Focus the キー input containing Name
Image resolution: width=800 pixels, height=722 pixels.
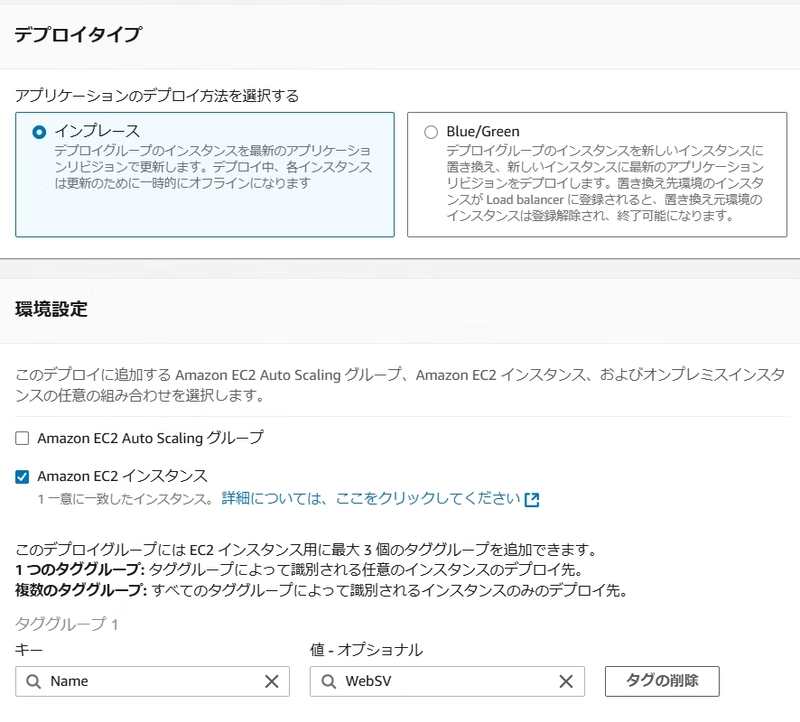150,681
